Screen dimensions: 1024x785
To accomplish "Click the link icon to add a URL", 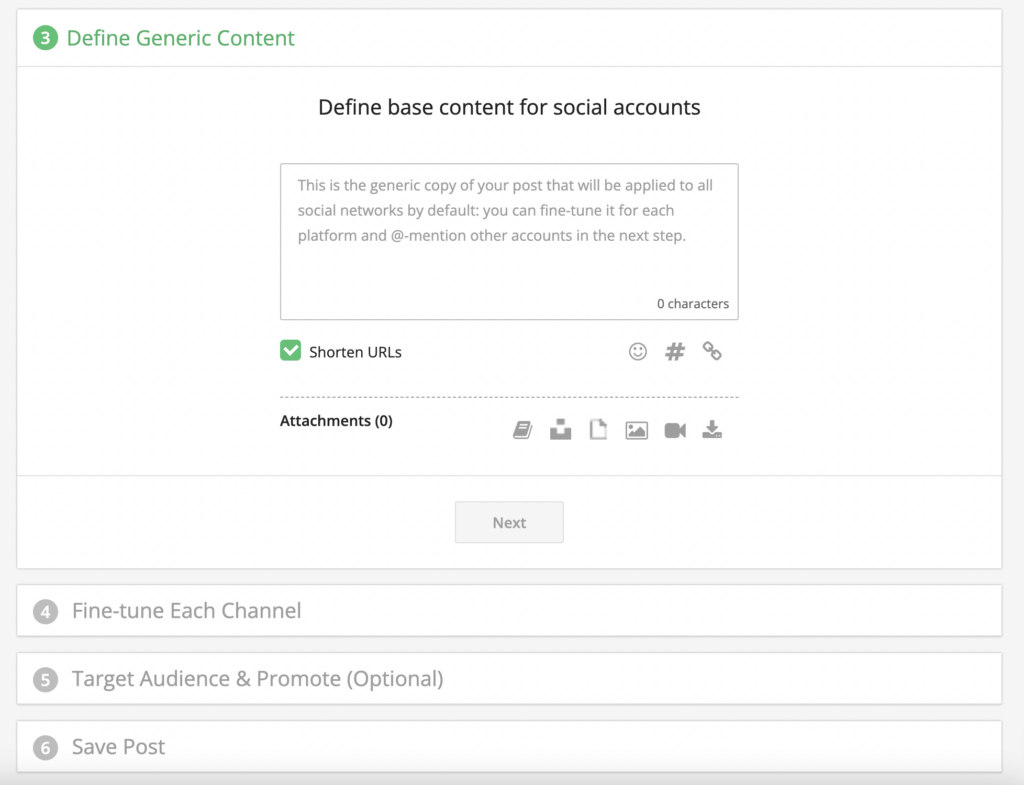I will pos(712,351).
